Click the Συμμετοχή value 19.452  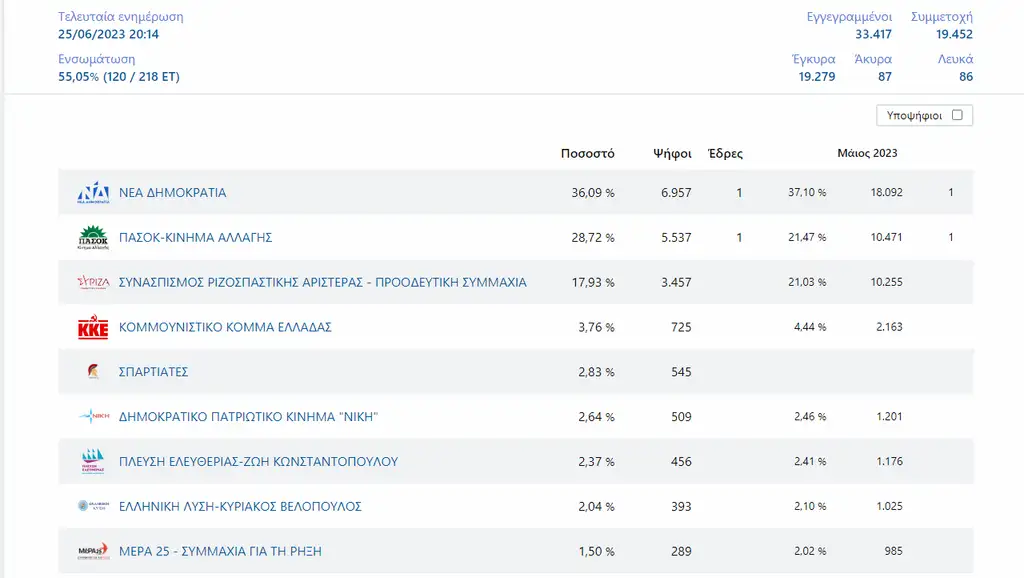pos(954,34)
